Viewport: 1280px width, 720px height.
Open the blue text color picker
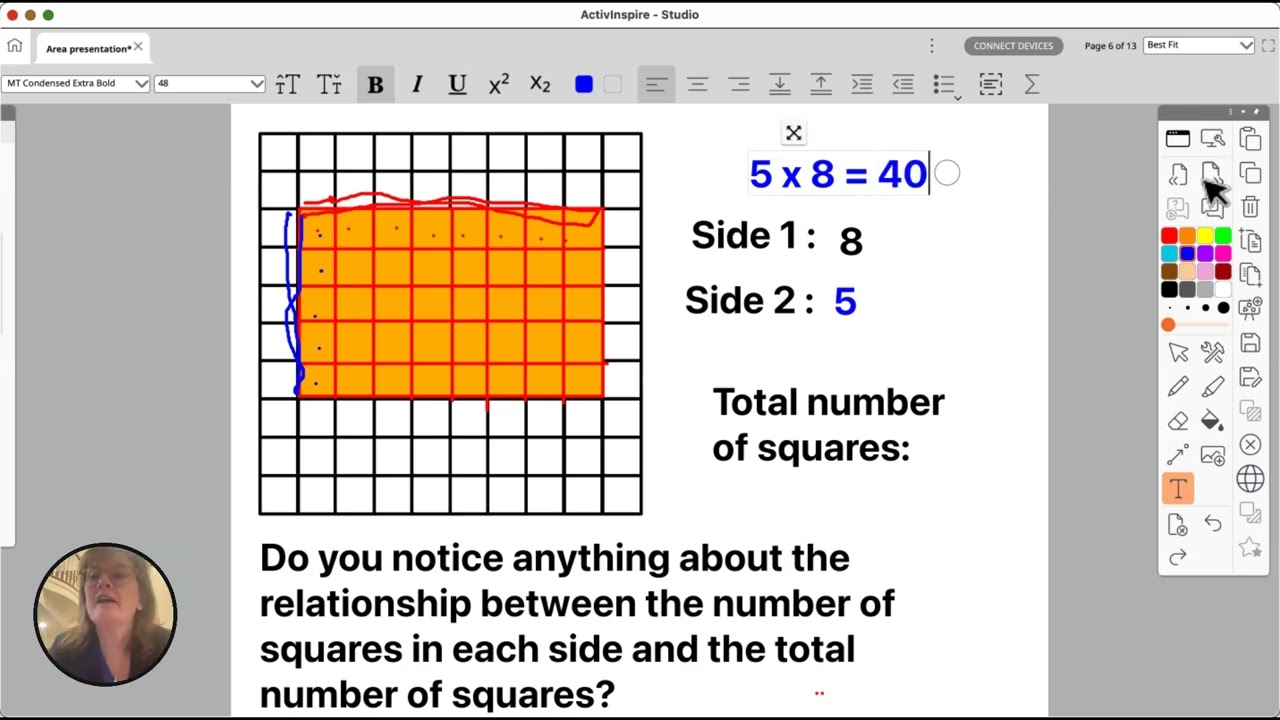[x=584, y=85]
